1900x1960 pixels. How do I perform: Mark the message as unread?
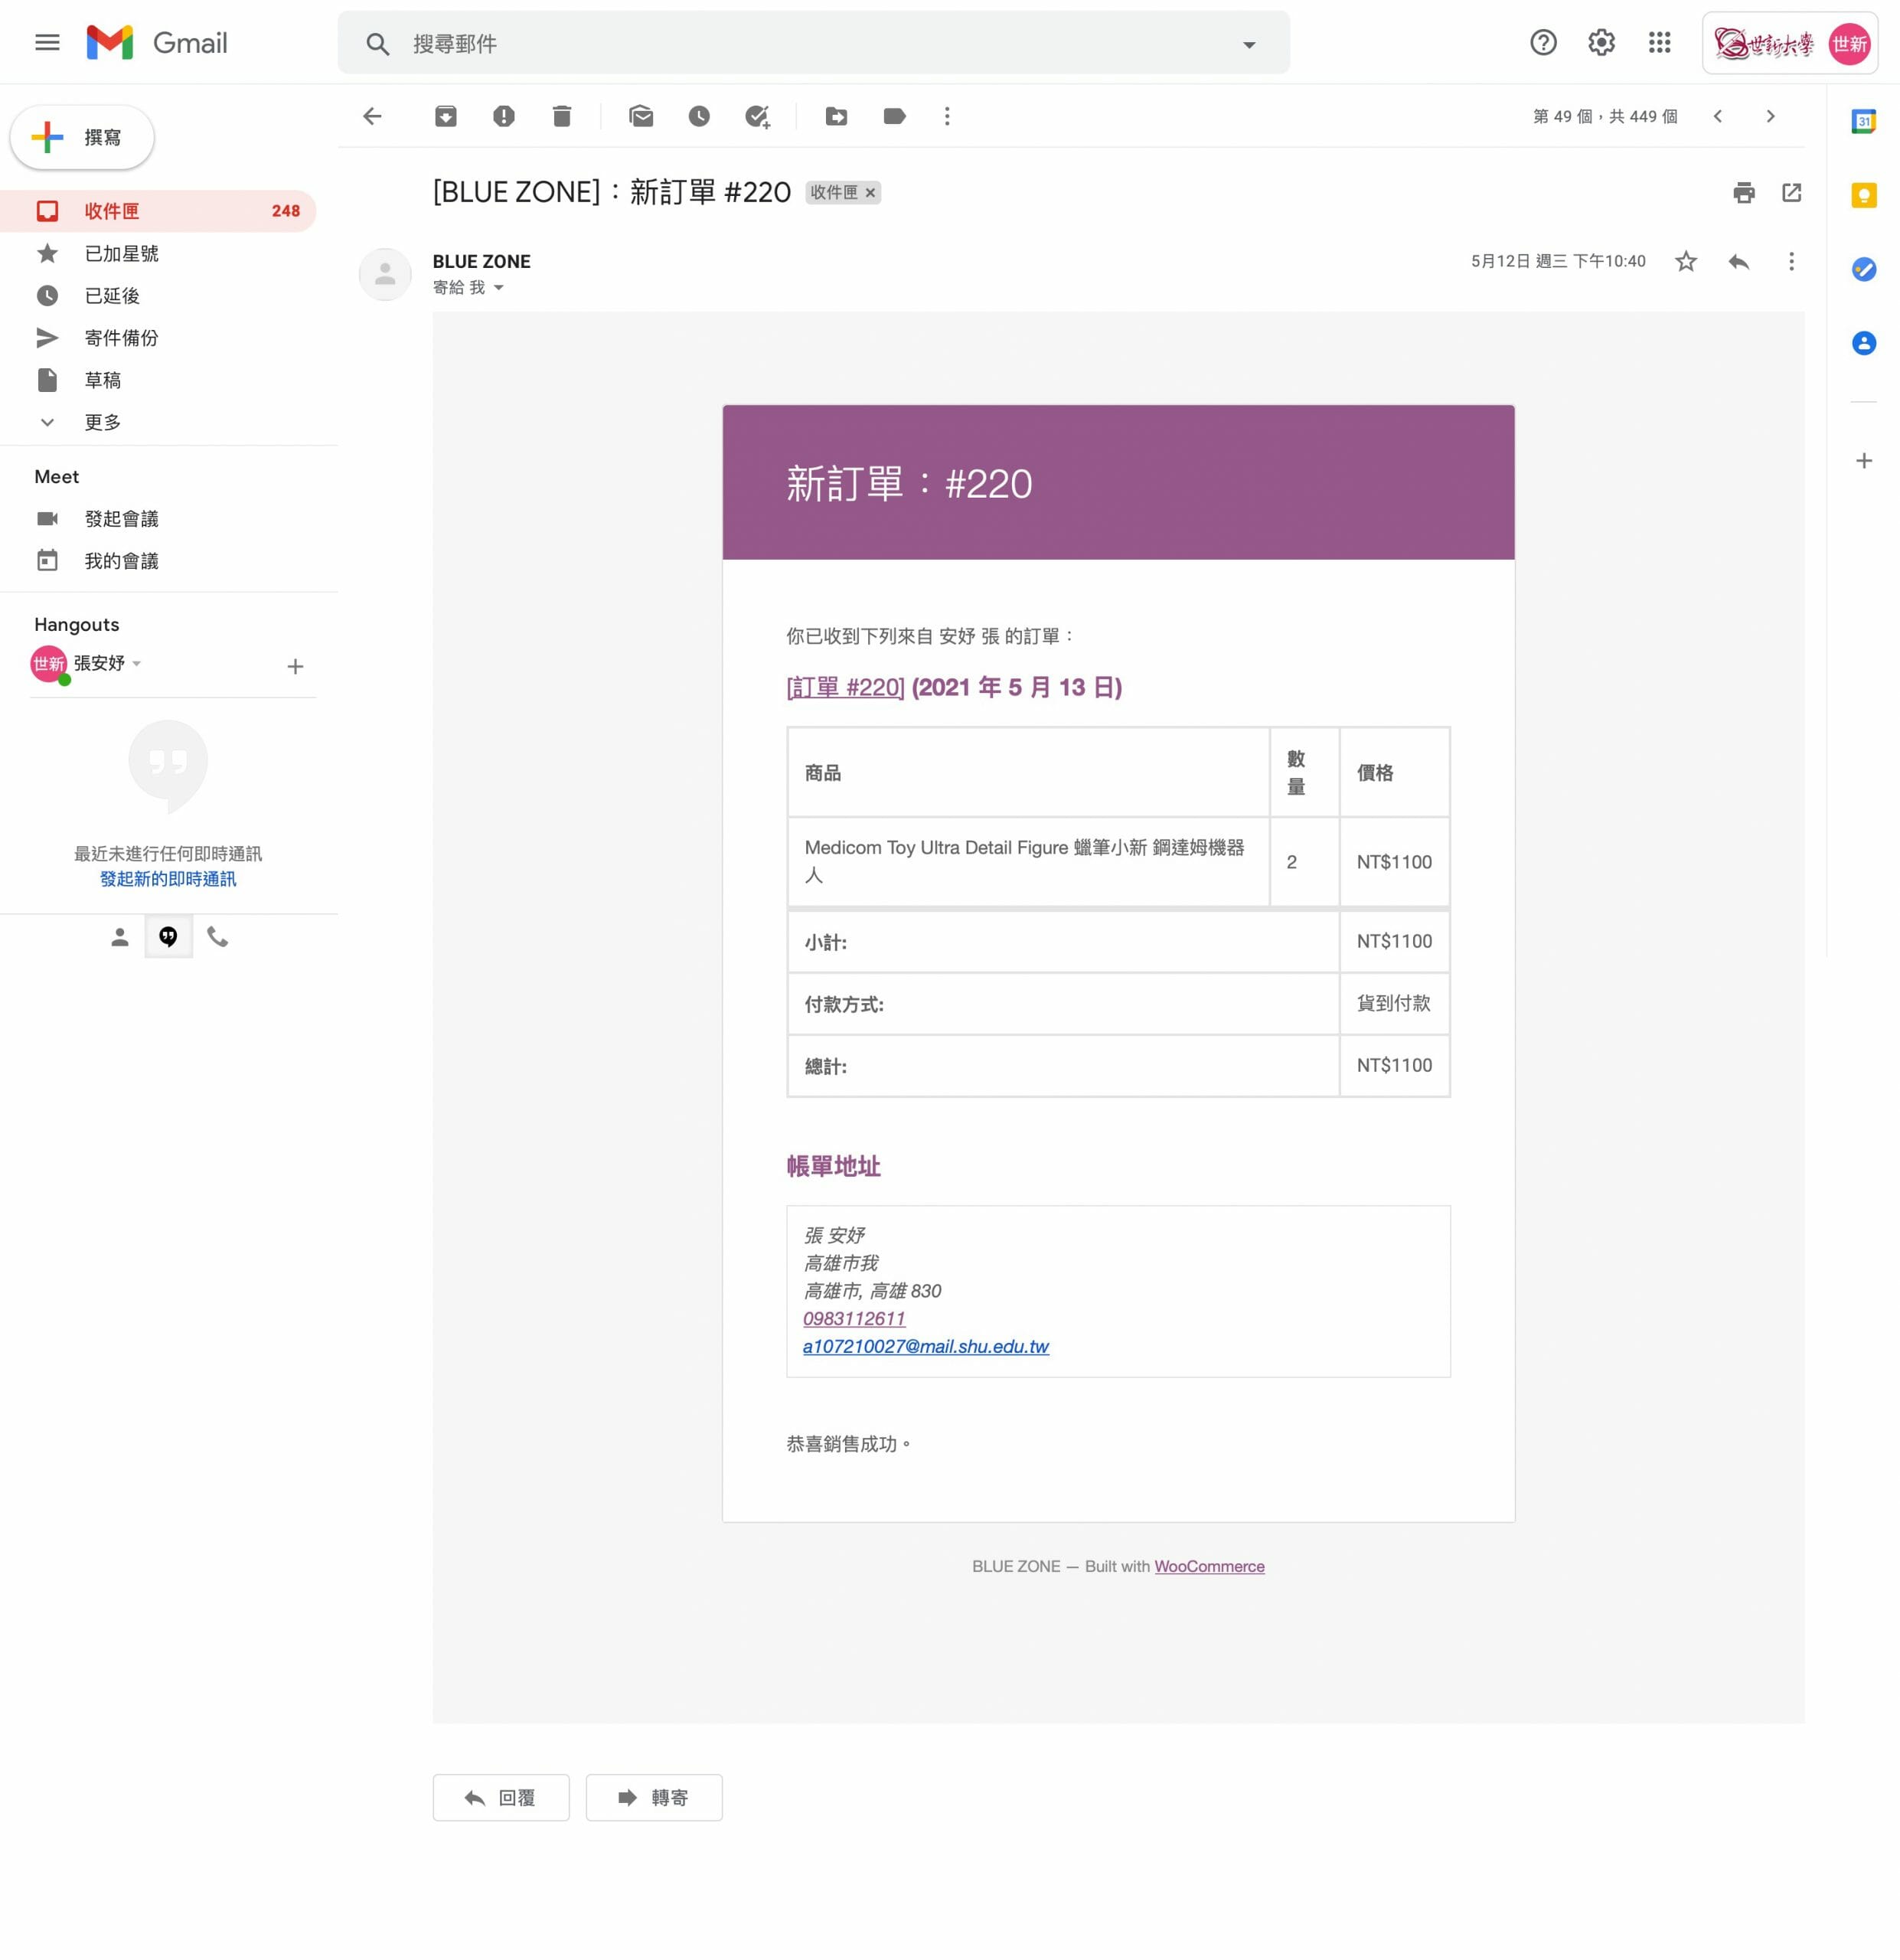(641, 116)
